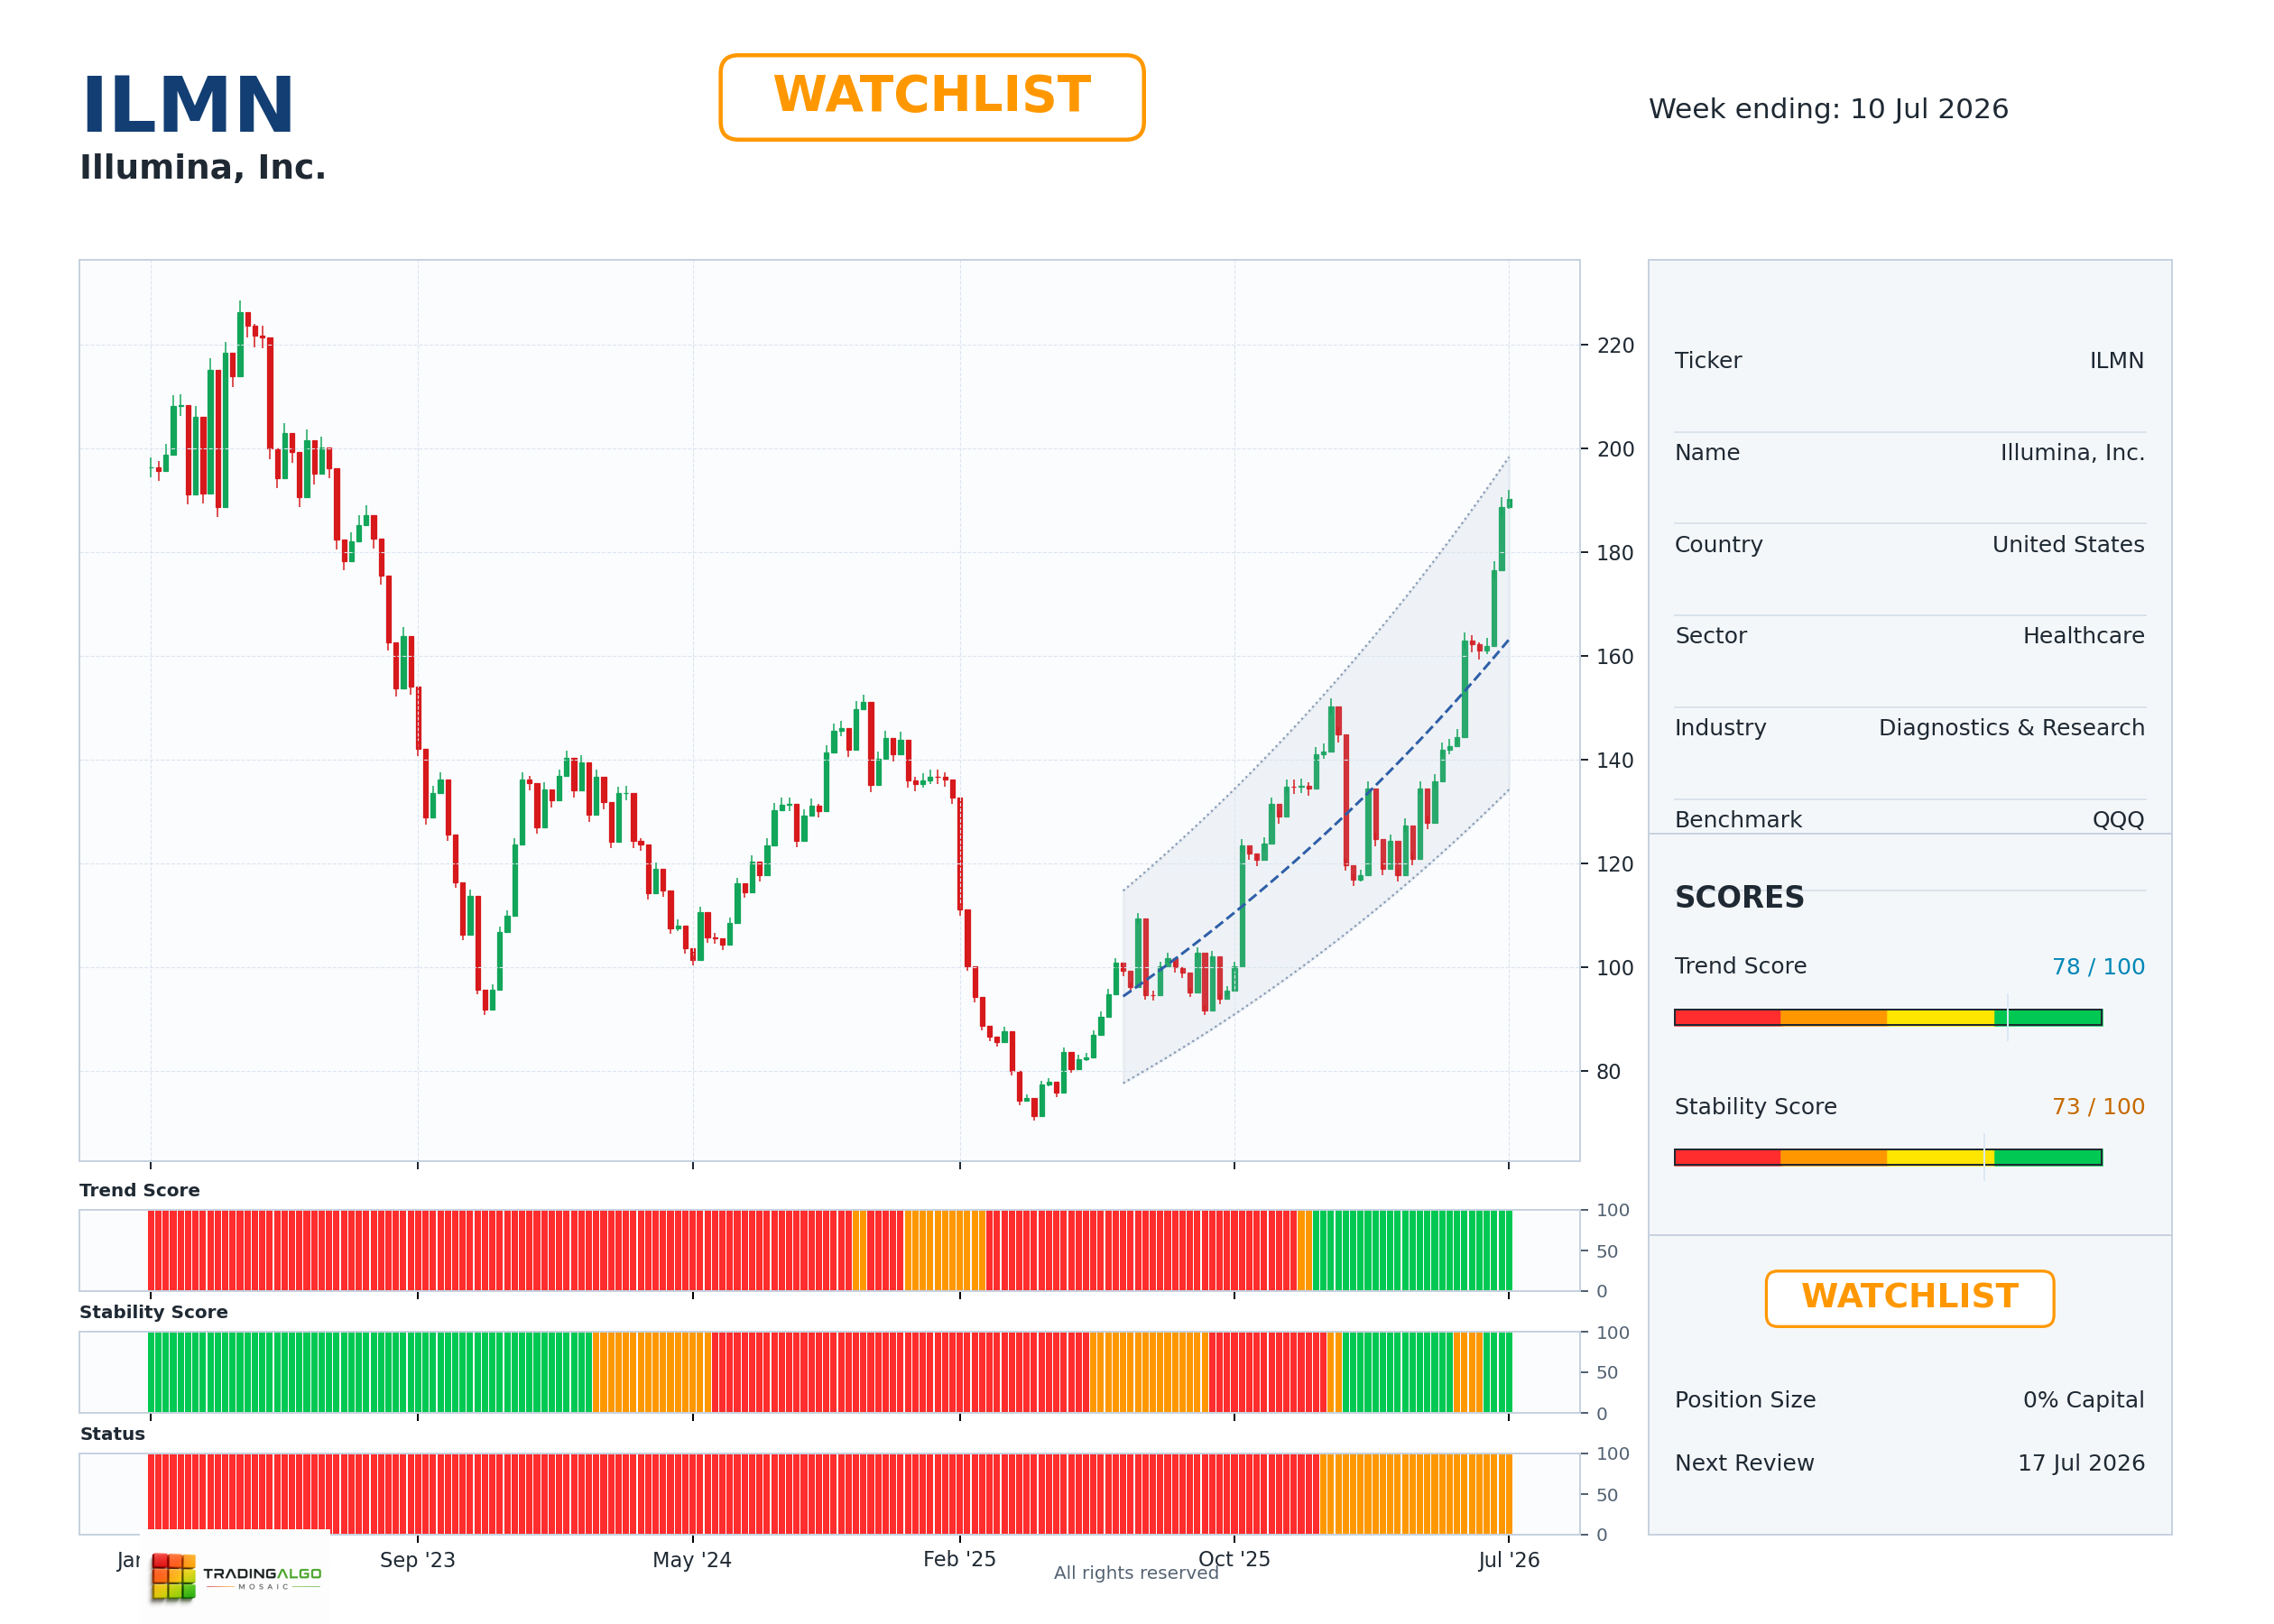Click the Position Size value '0% Capital'
The width and height of the screenshot is (2274, 1624).
point(2083,1400)
